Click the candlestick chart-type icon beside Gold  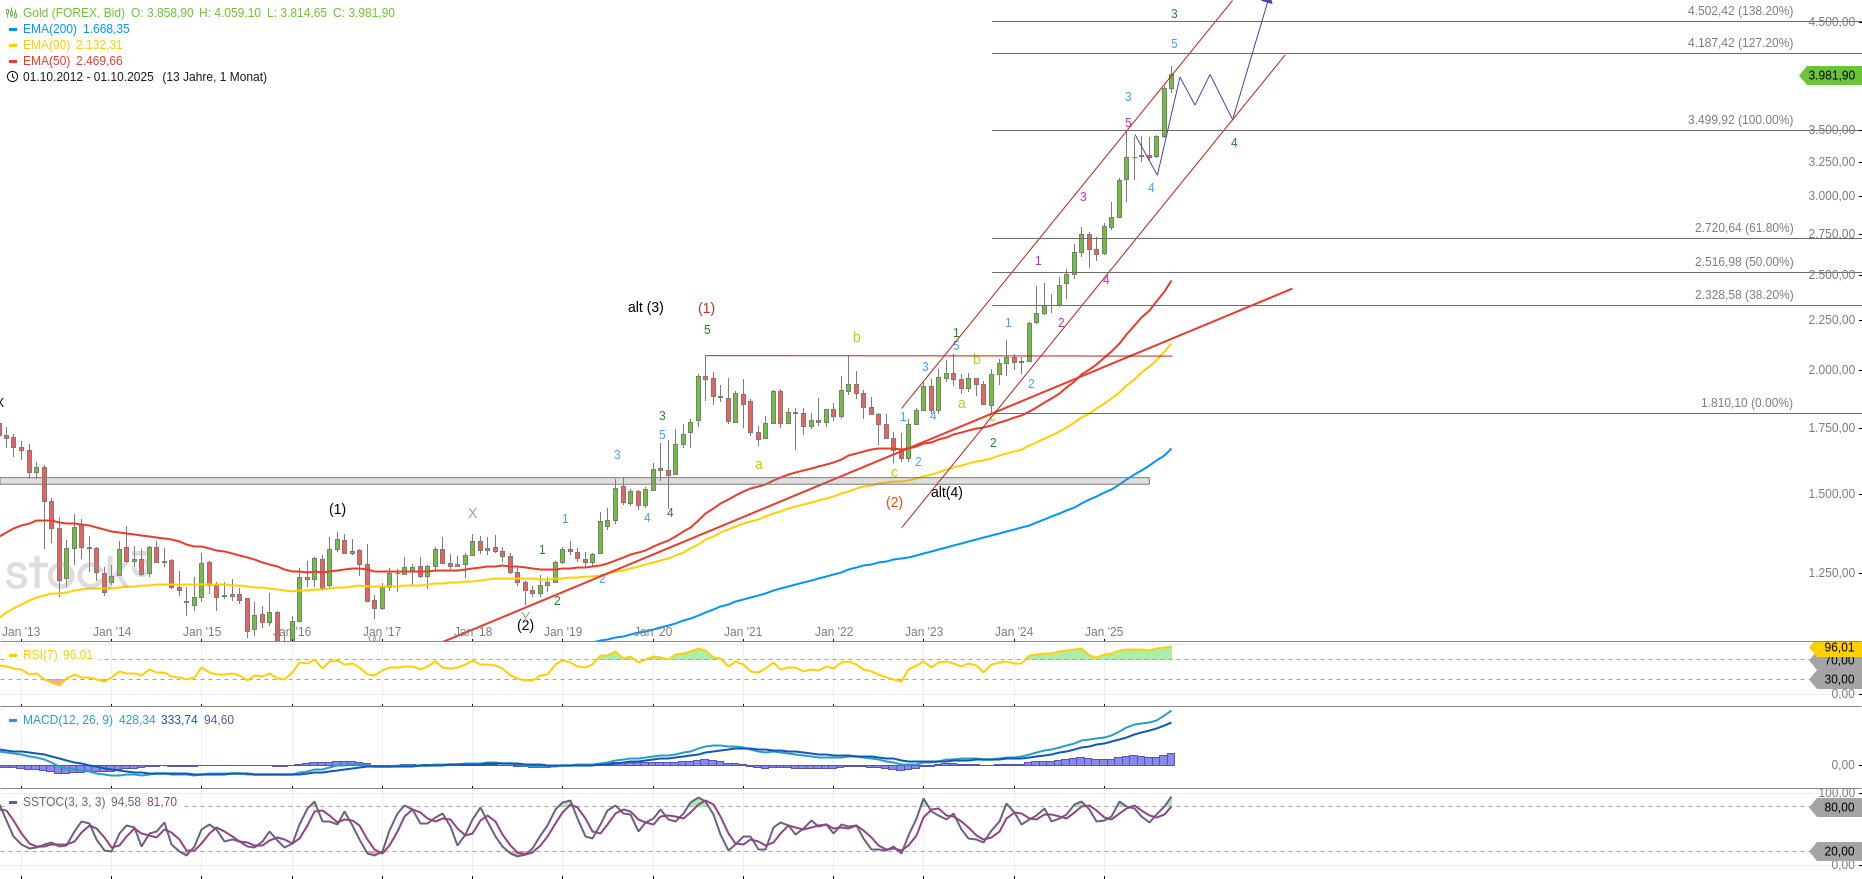click(12, 13)
